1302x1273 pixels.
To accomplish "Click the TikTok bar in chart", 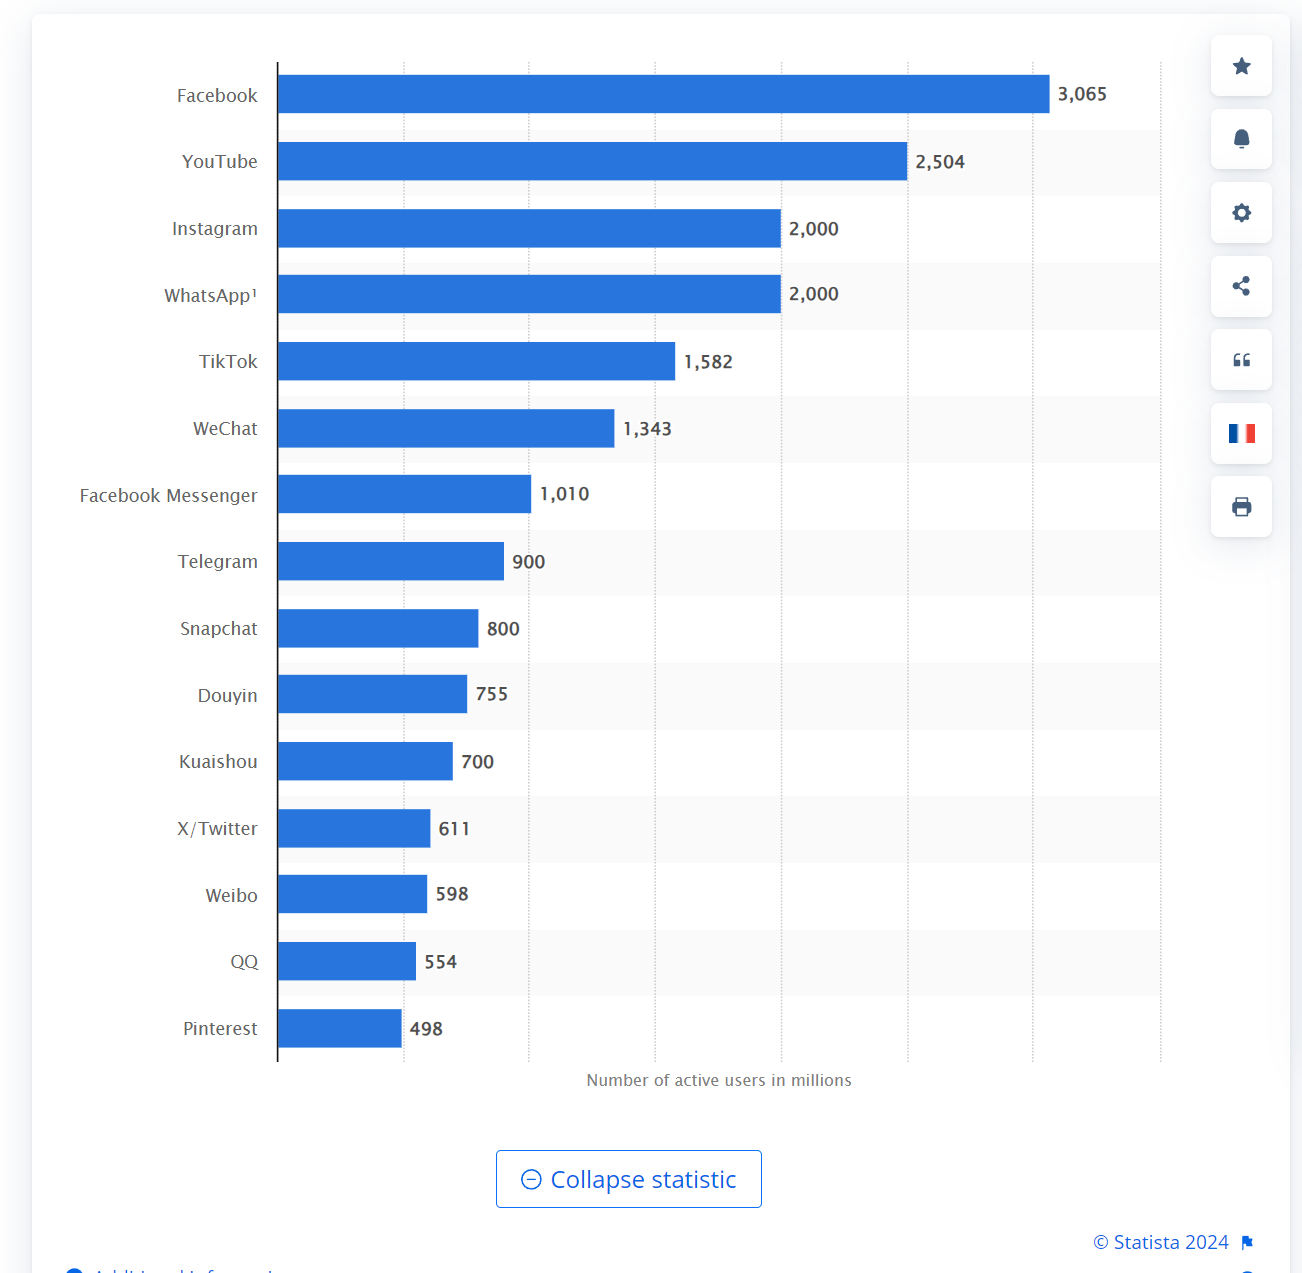I will pyautogui.click(x=477, y=361).
